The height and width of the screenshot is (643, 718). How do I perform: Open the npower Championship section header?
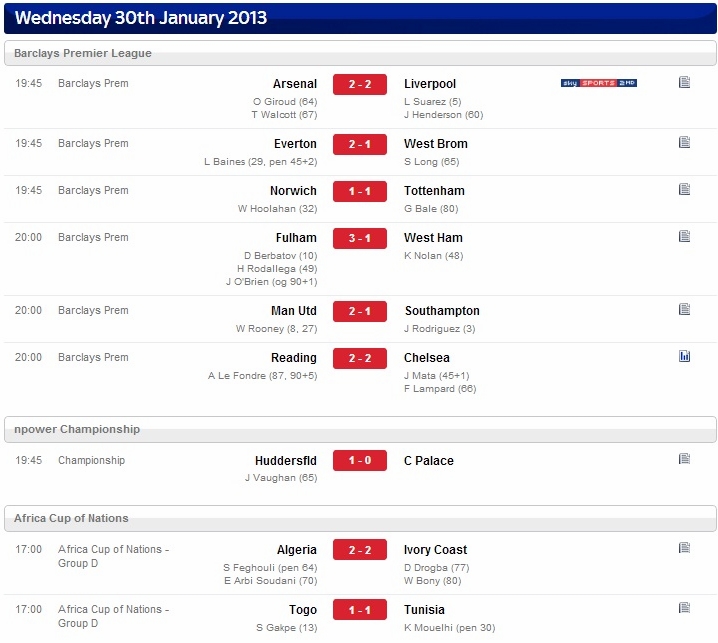pos(360,430)
